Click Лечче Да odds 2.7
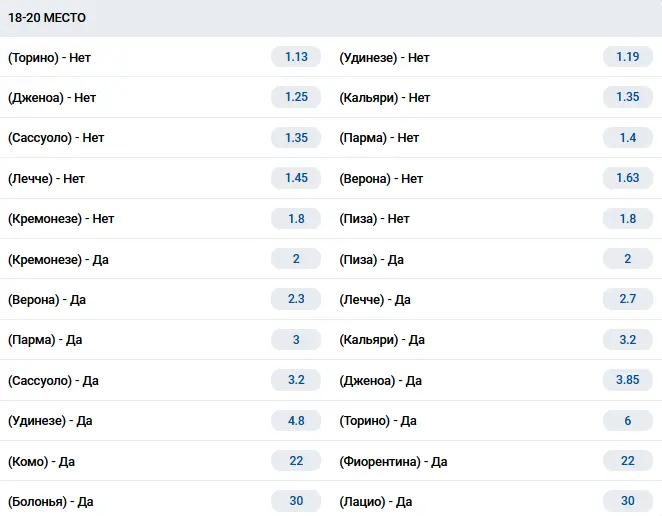 pyautogui.click(x=627, y=299)
